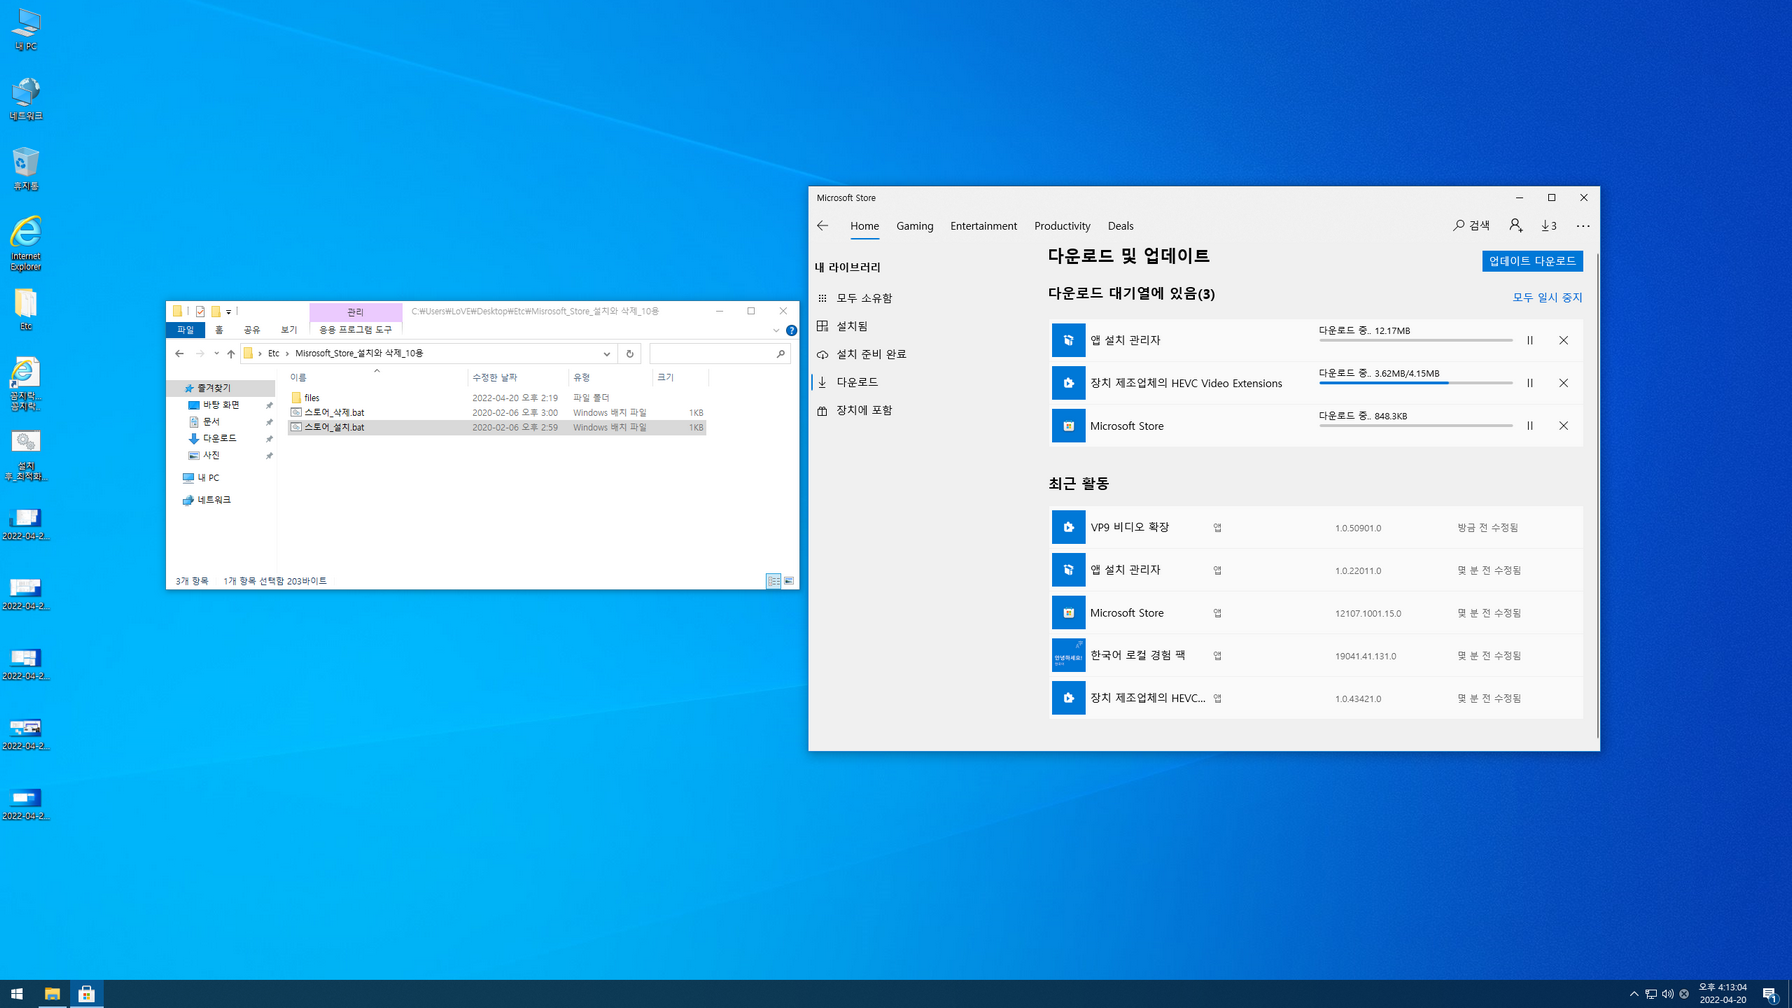Click the Explorer search input field
Image resolution: width=1792 pixels, height=1008 pixels.
click(712, 354)
